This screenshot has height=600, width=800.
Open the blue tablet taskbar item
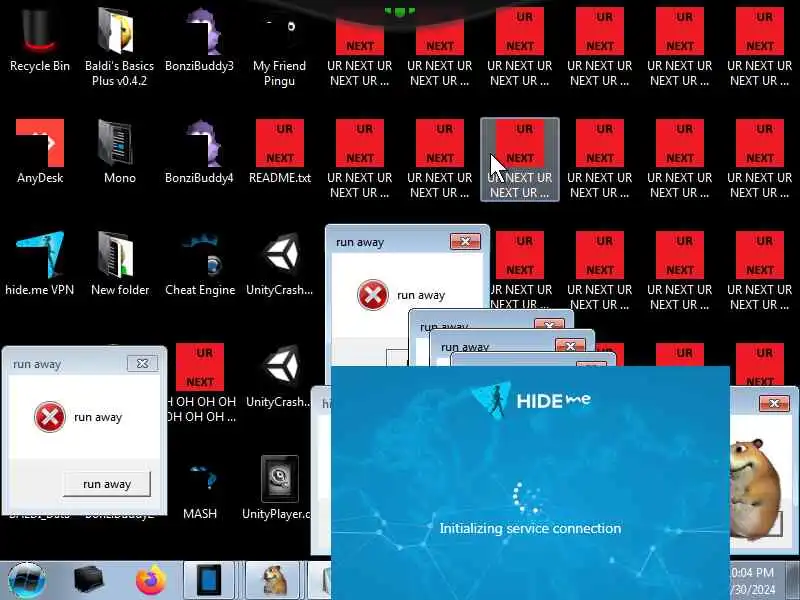tap(209, 581)
